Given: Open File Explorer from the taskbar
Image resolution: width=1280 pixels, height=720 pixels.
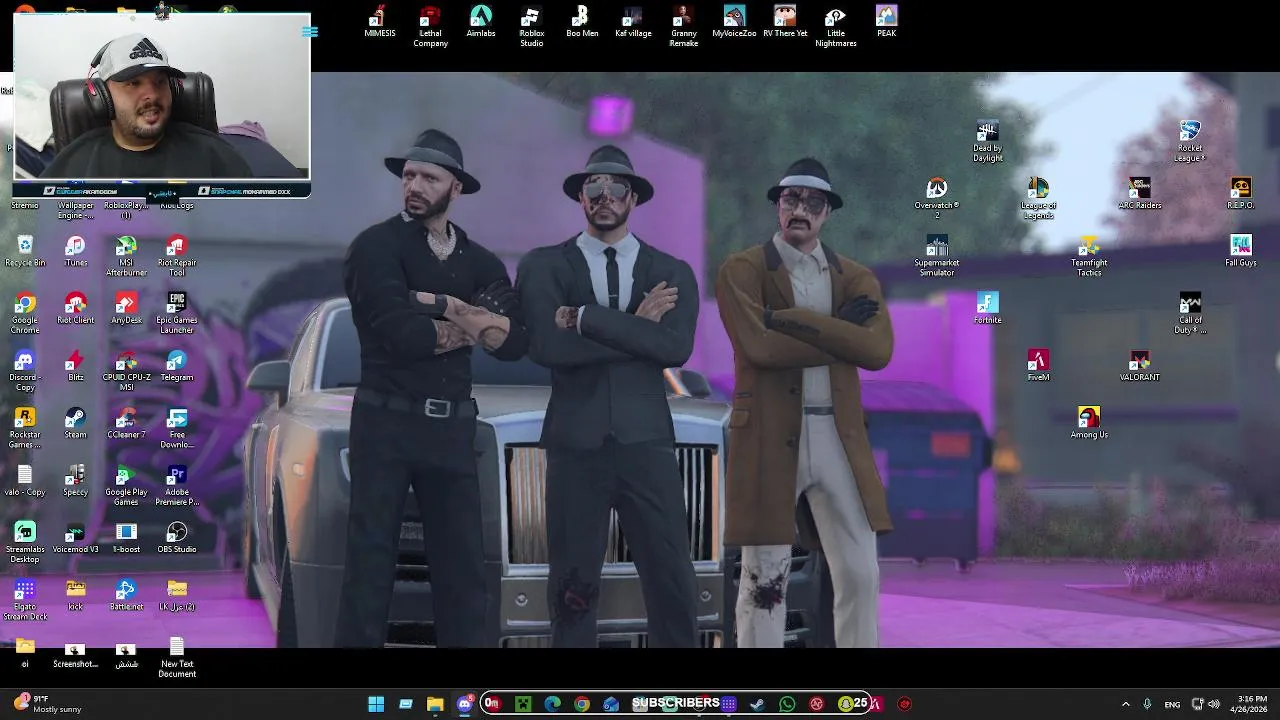Looking at the screenshot, I should click(435, 704).
